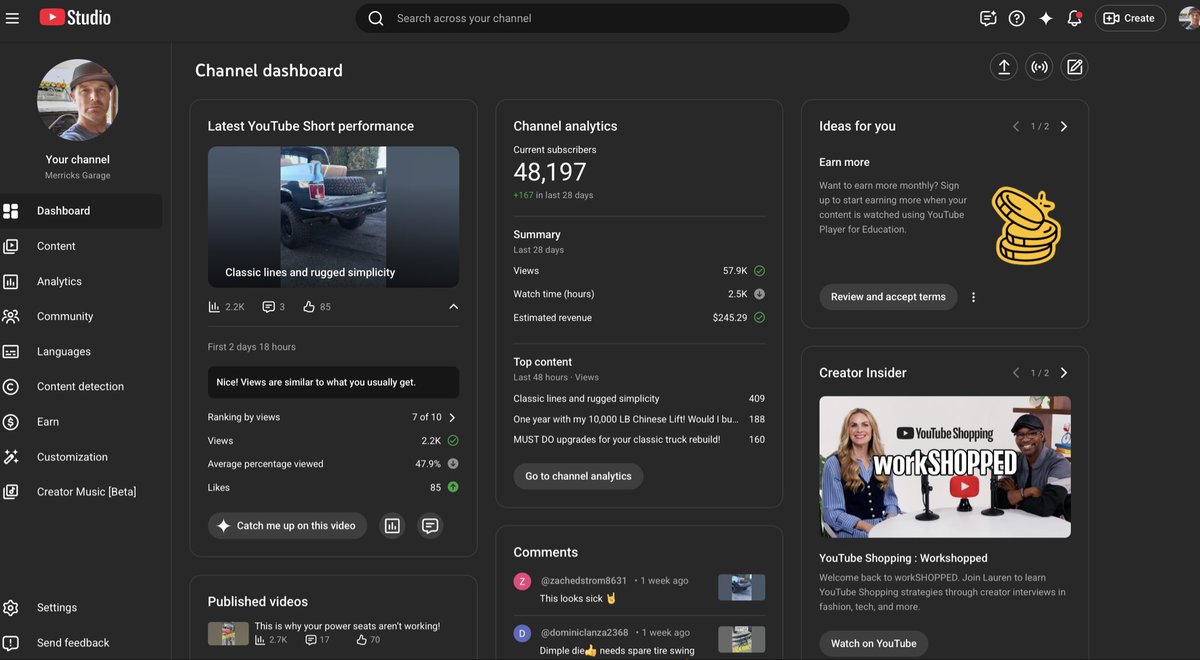
Task: Open One year with my 10,000 LB Chinese Lift
Action: [626, 419]
